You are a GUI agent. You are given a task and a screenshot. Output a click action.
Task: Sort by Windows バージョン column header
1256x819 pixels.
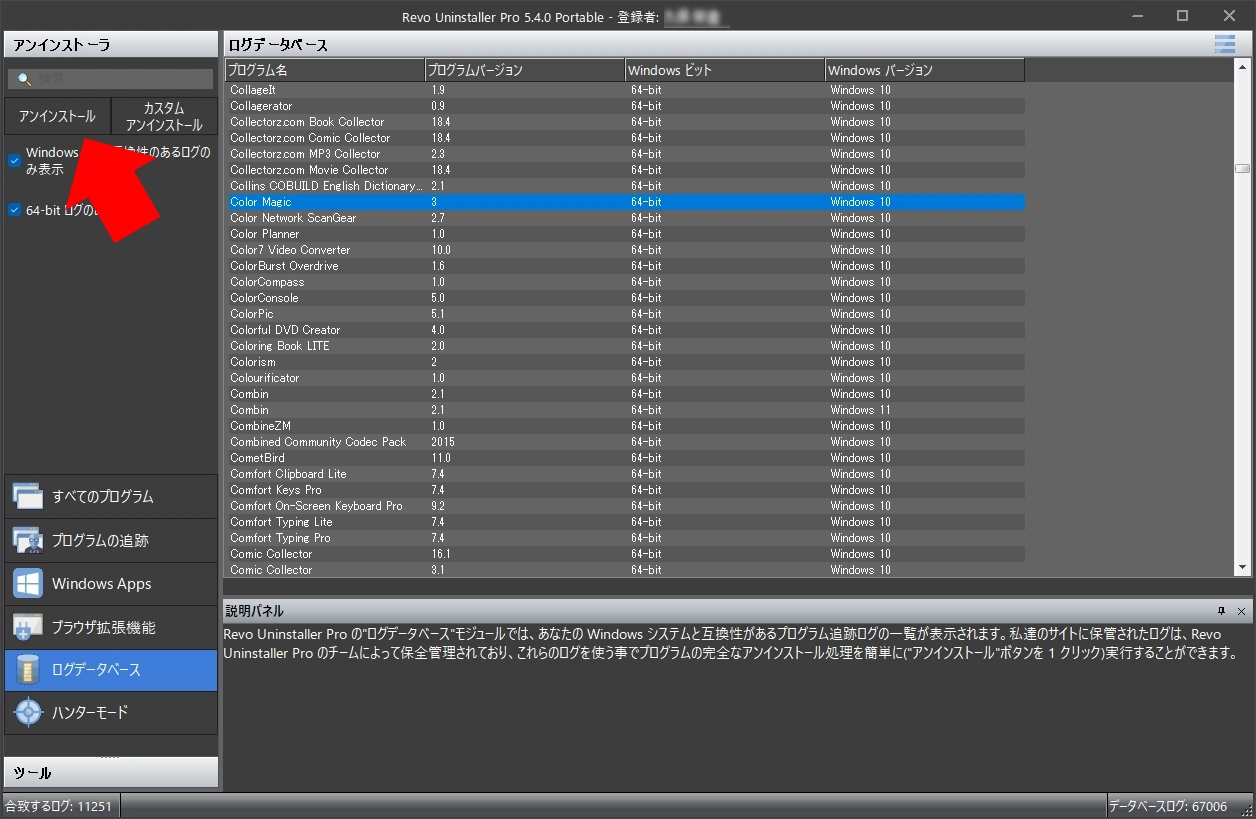(925, 70)
